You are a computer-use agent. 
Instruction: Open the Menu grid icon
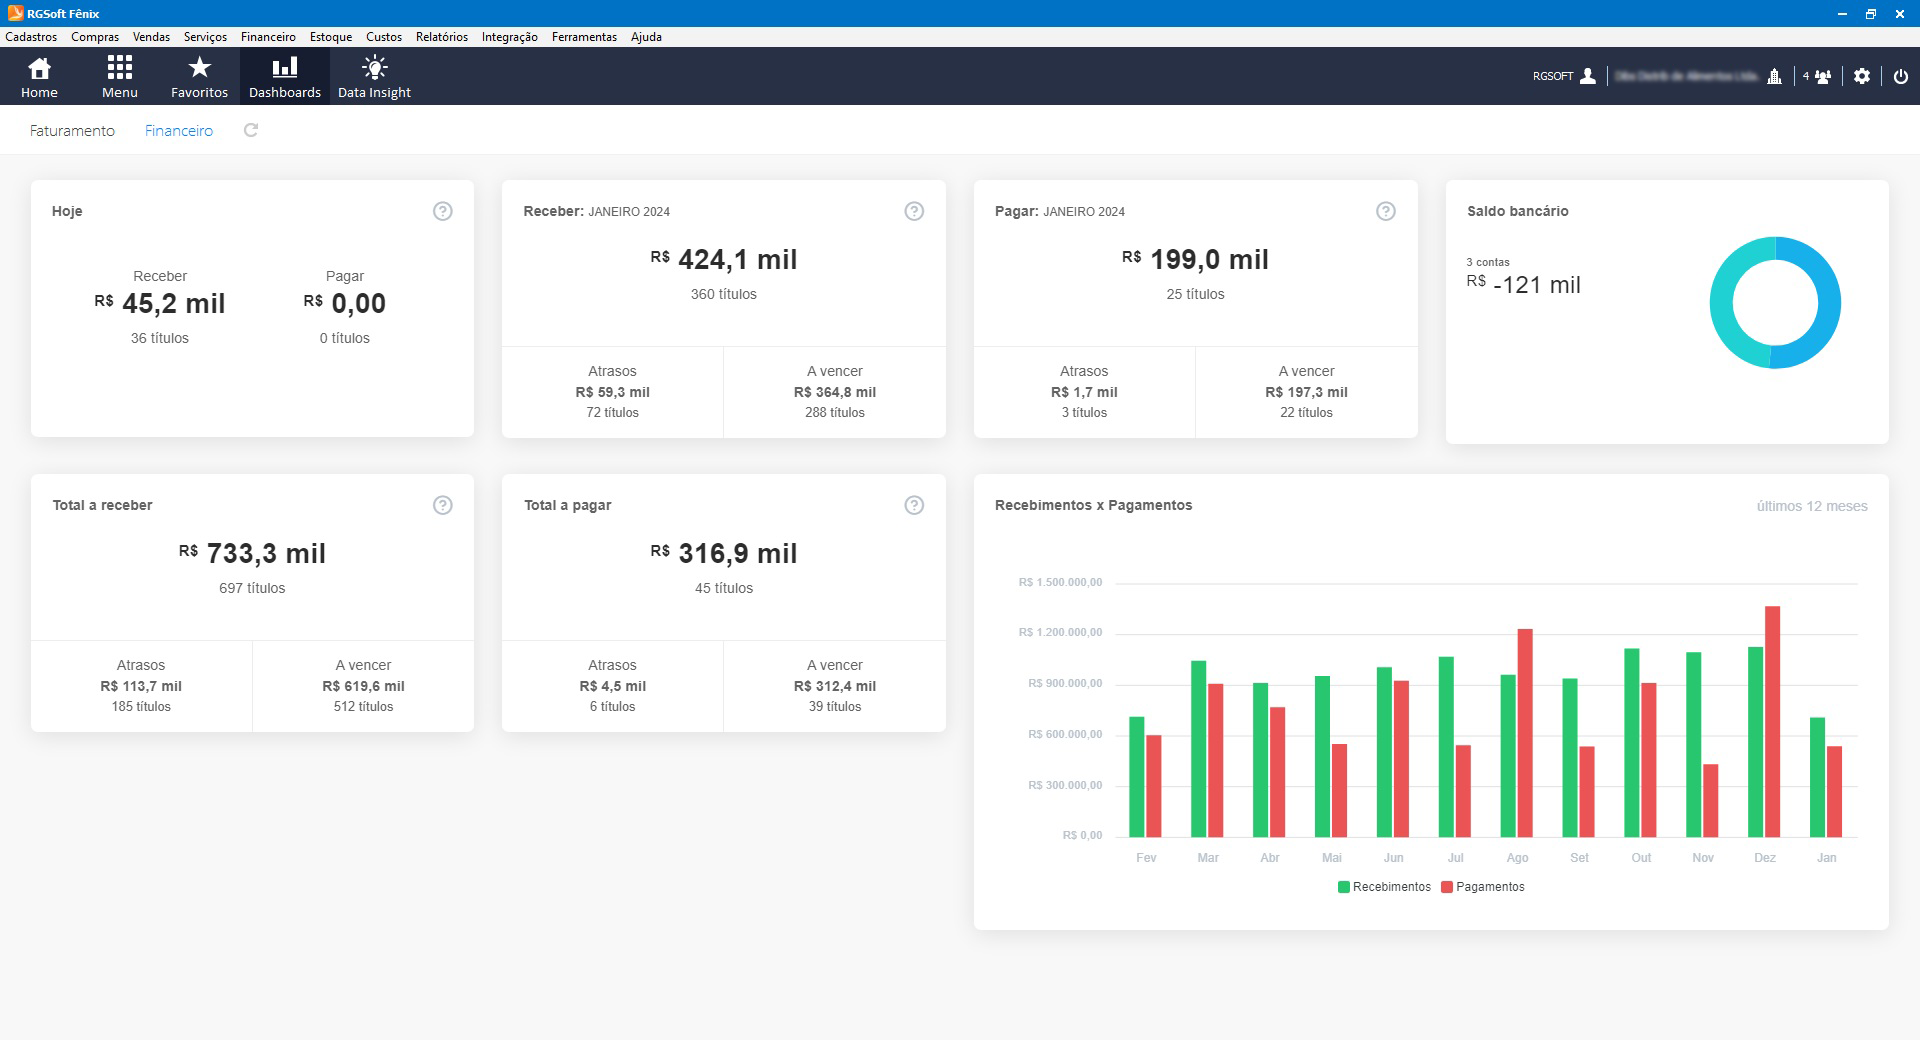tap(119, 76)
